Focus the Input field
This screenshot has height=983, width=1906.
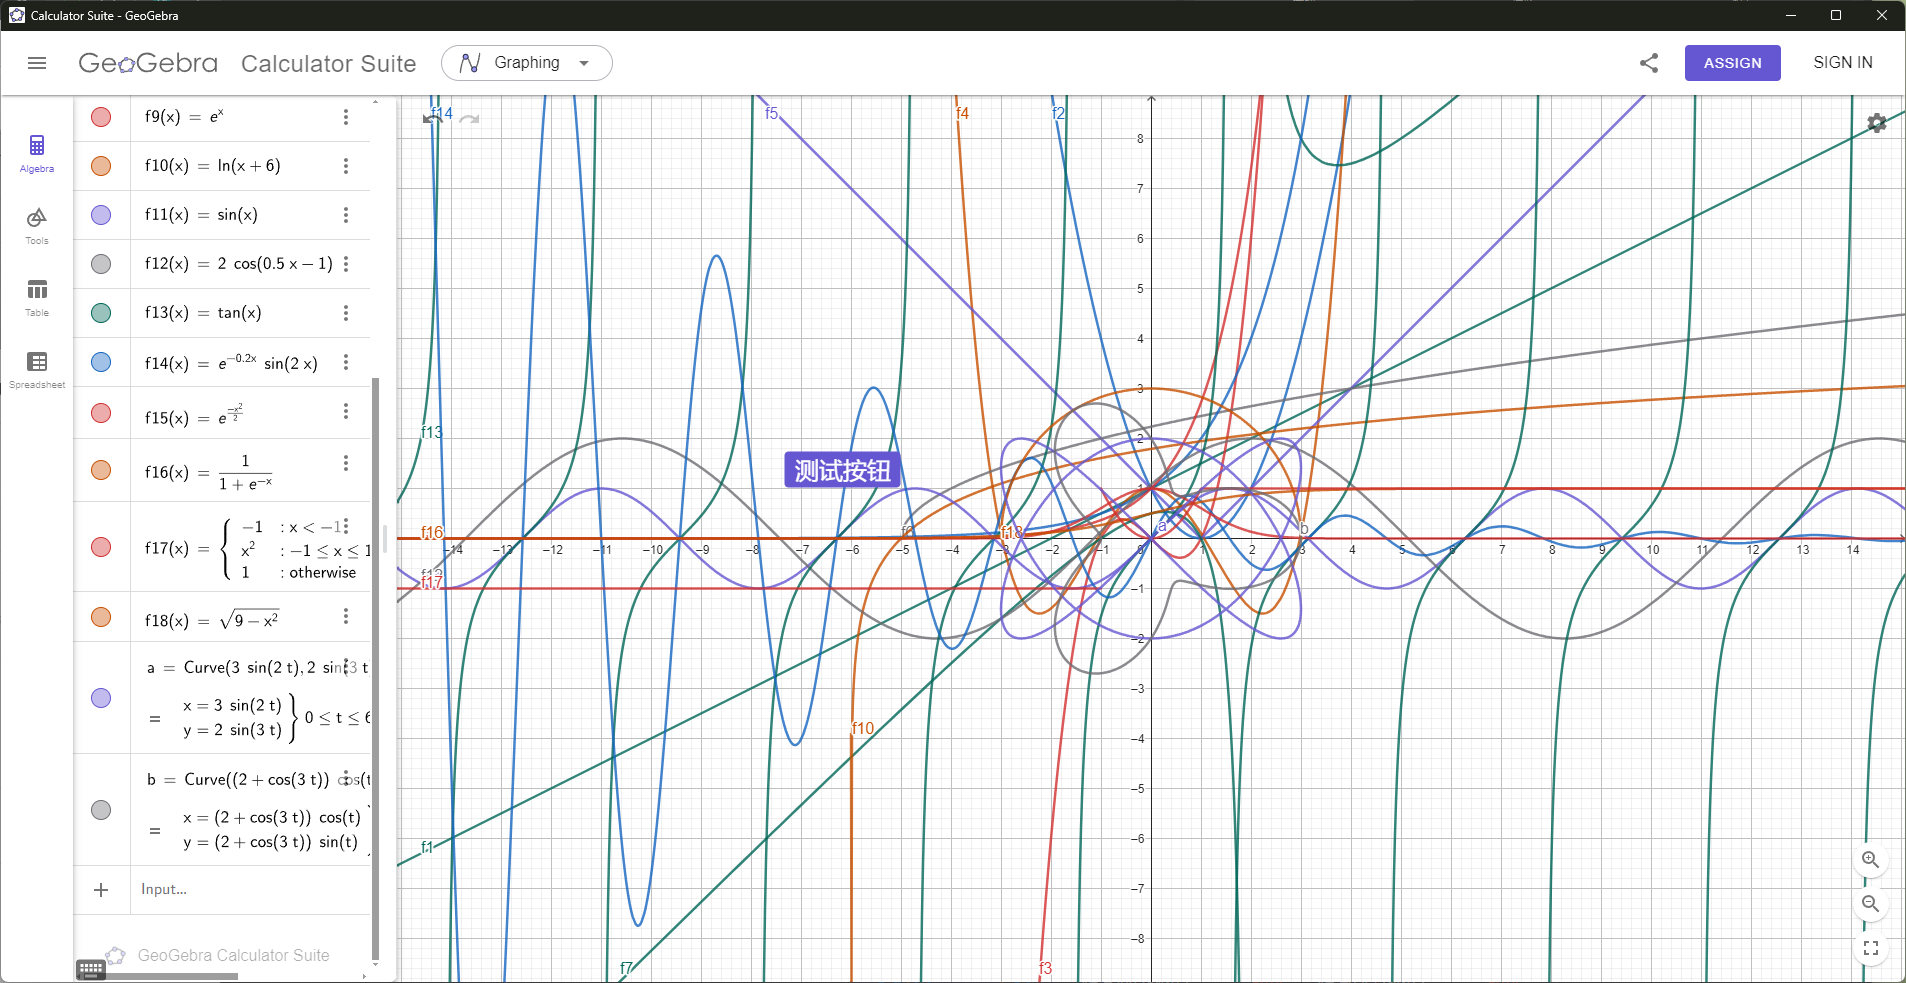click(250, 890)
